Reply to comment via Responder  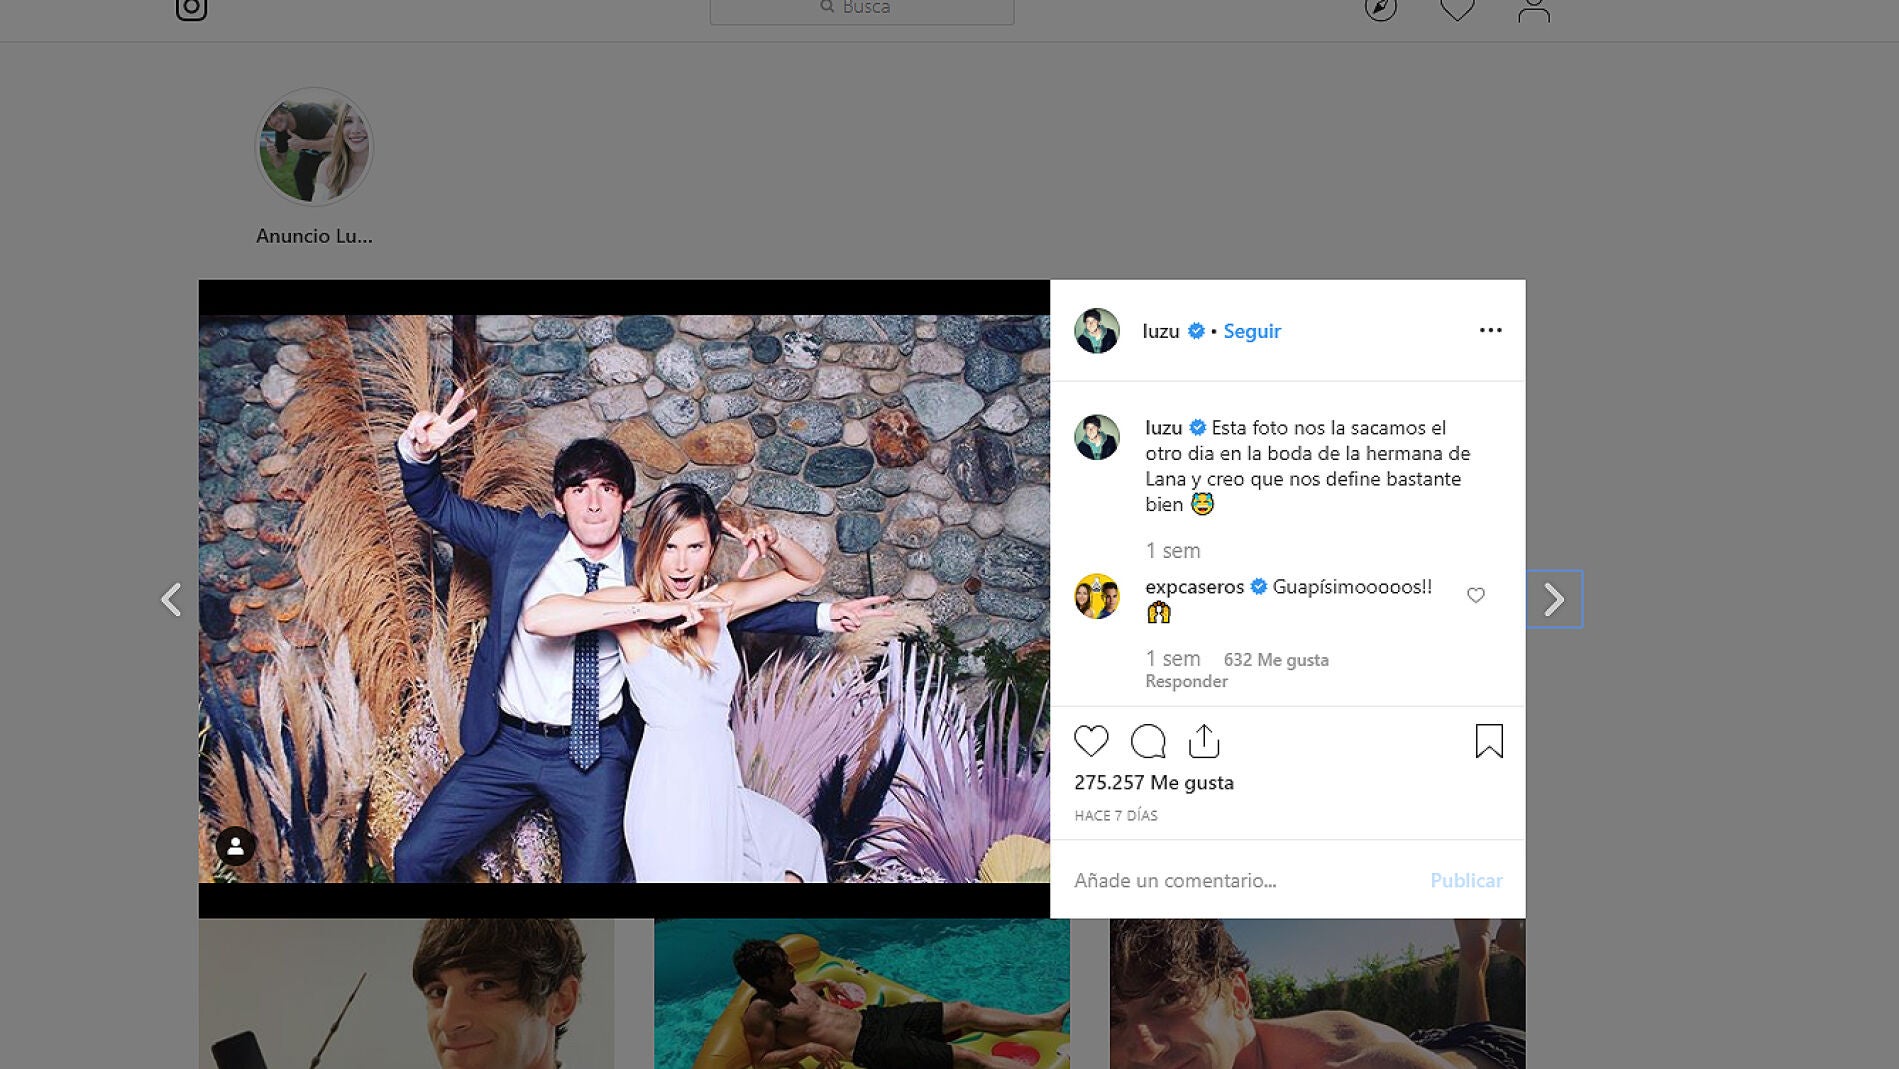coord(1186,681)
